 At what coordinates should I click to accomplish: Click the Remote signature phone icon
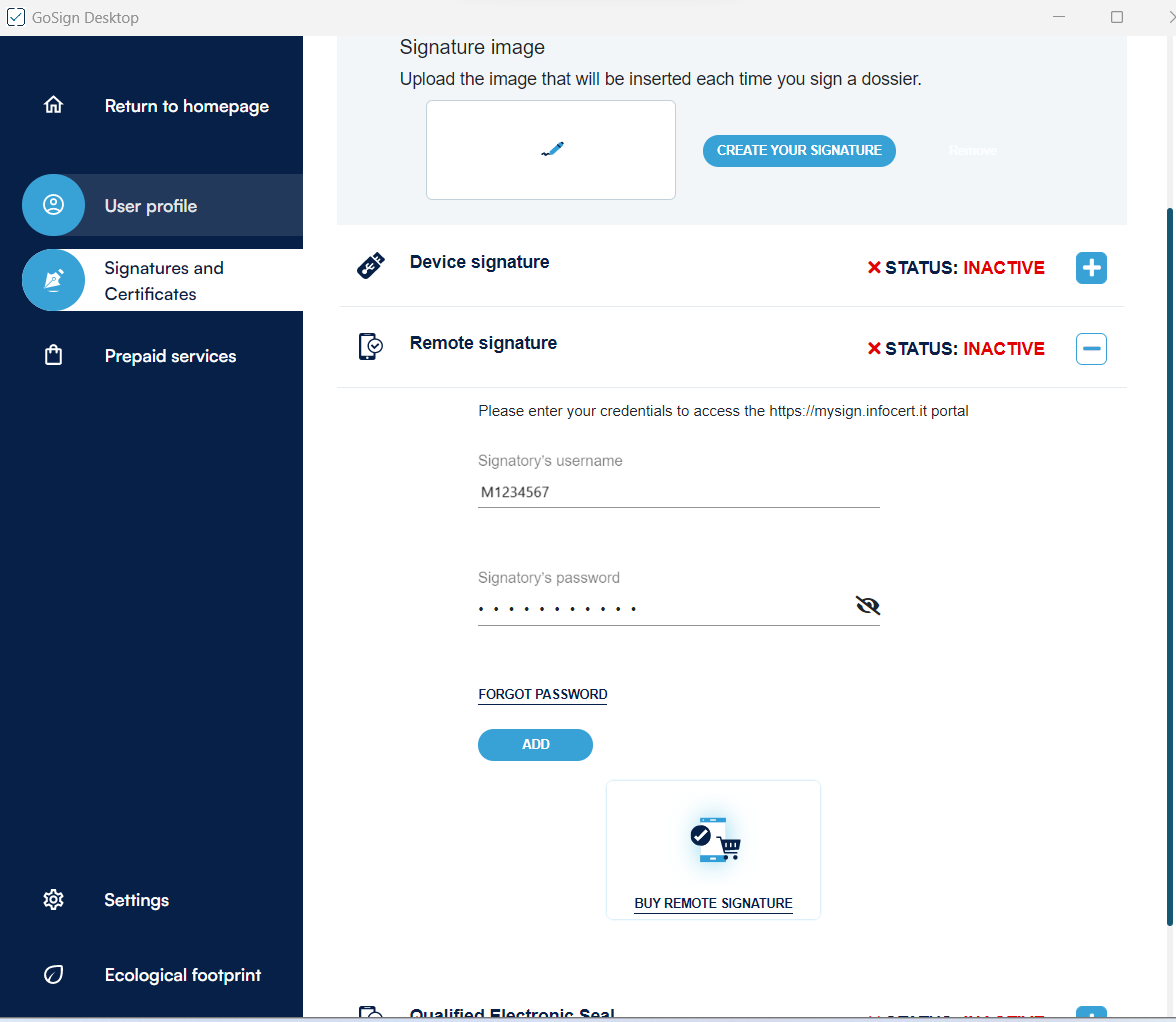370,347
